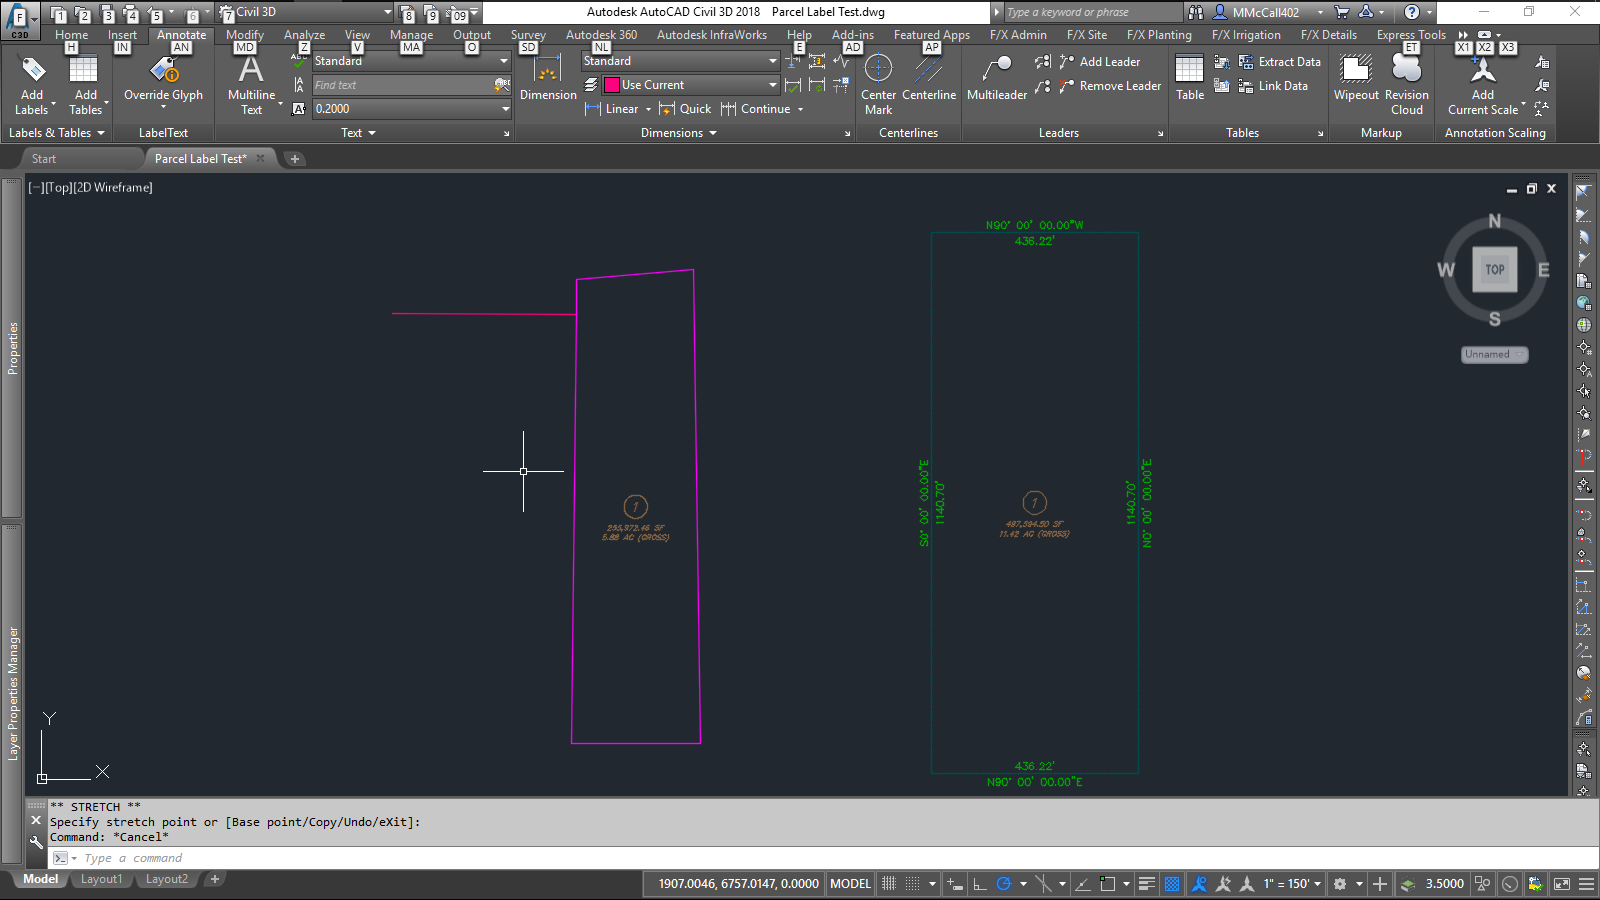Switch to the Annotate ribbon tab
Screen dimensions: 1600x900
tap(181, 34)
